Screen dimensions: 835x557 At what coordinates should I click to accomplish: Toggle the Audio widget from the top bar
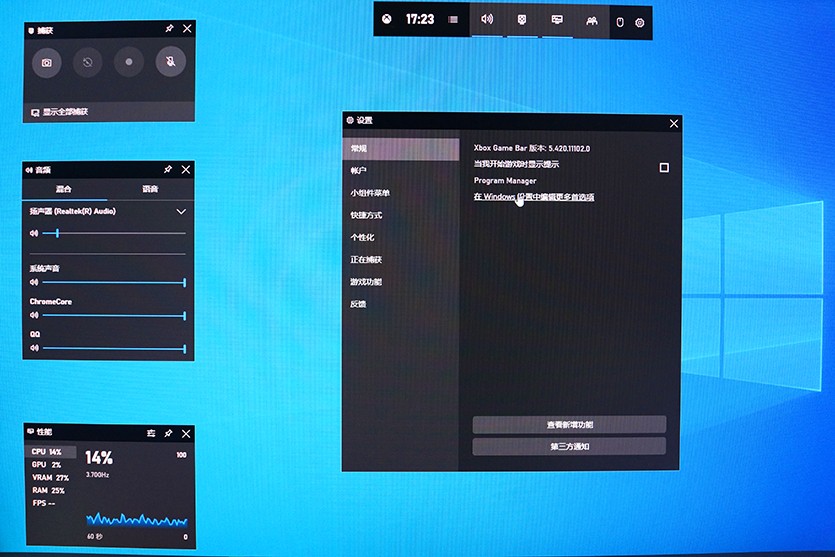[487, 19]
